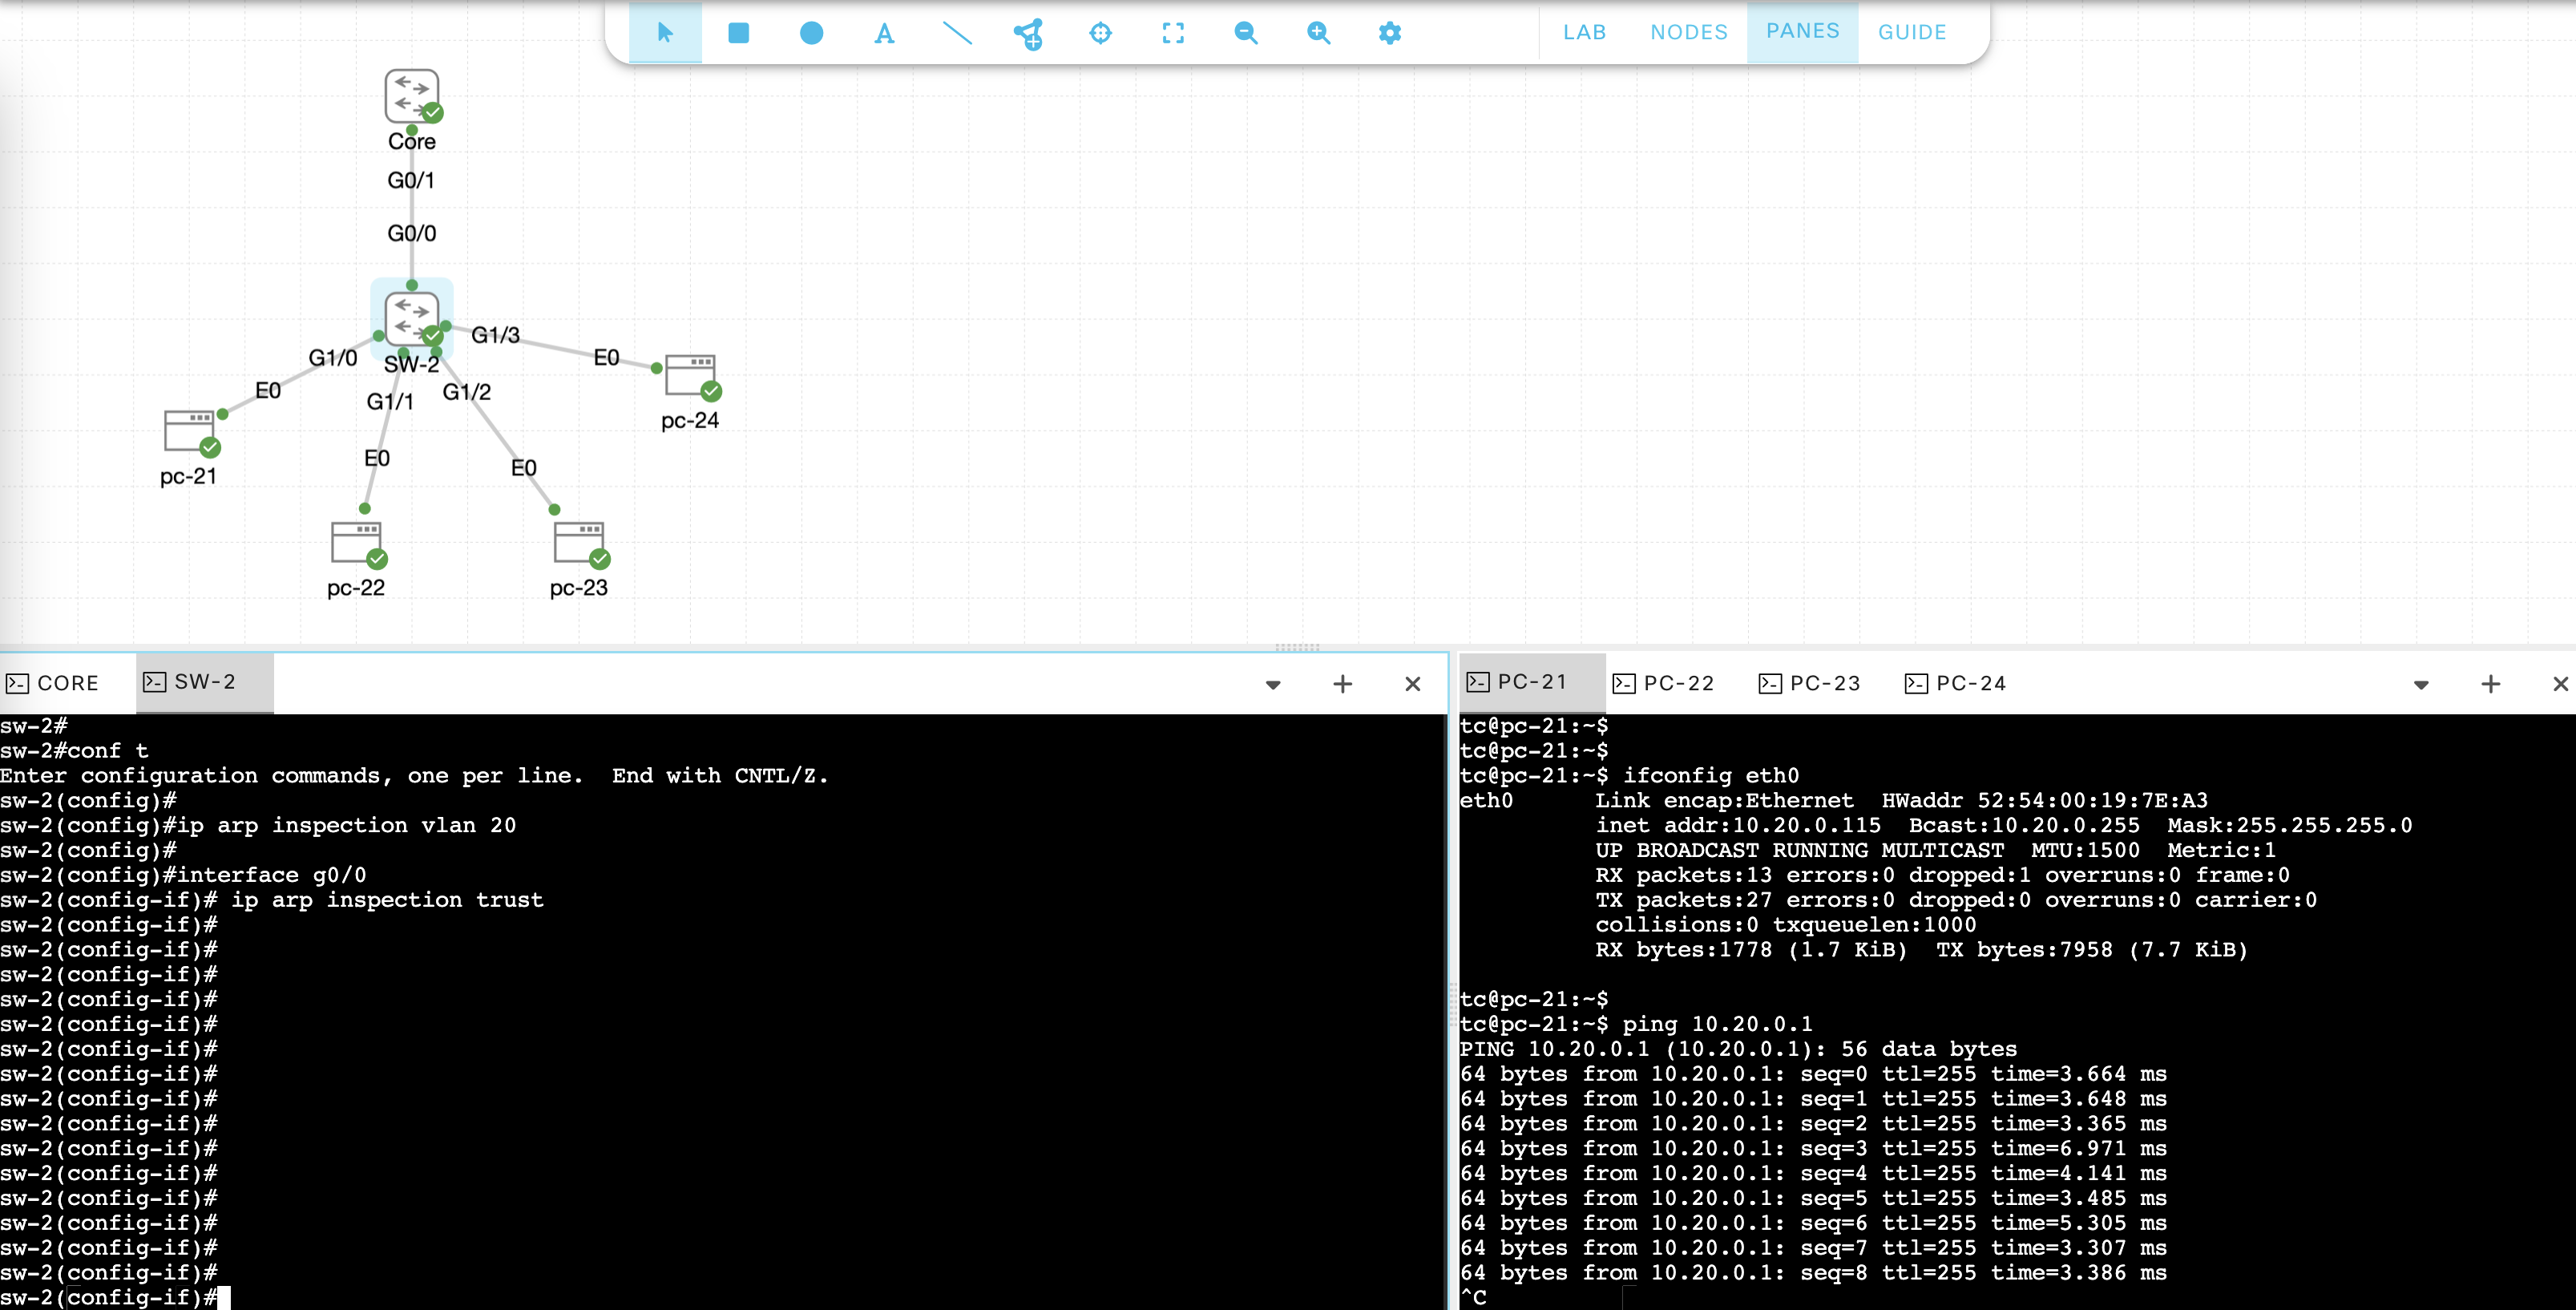Add a new tab in left pane
This screenshot has width=2576, height=1310.
pos(1342,684)
